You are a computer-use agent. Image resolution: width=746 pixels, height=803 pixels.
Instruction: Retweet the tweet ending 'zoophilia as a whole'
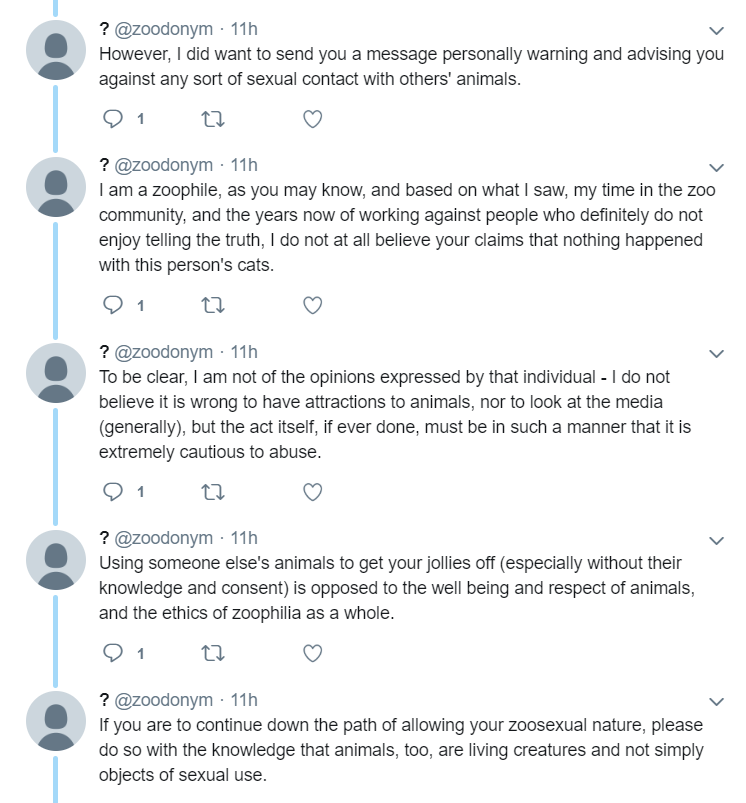coord(212,653)
